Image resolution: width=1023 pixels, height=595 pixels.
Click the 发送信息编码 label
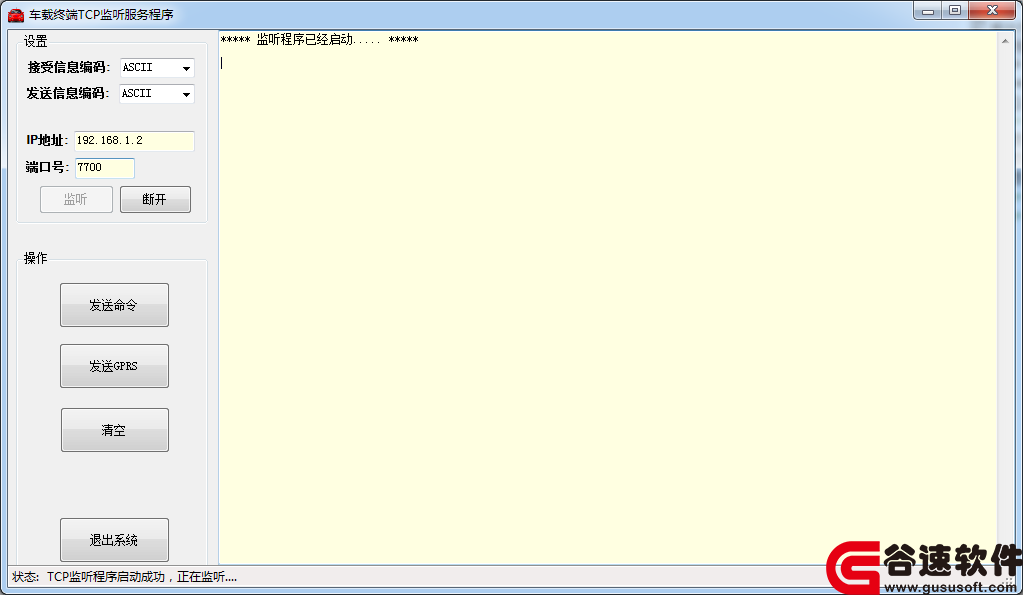67,93
